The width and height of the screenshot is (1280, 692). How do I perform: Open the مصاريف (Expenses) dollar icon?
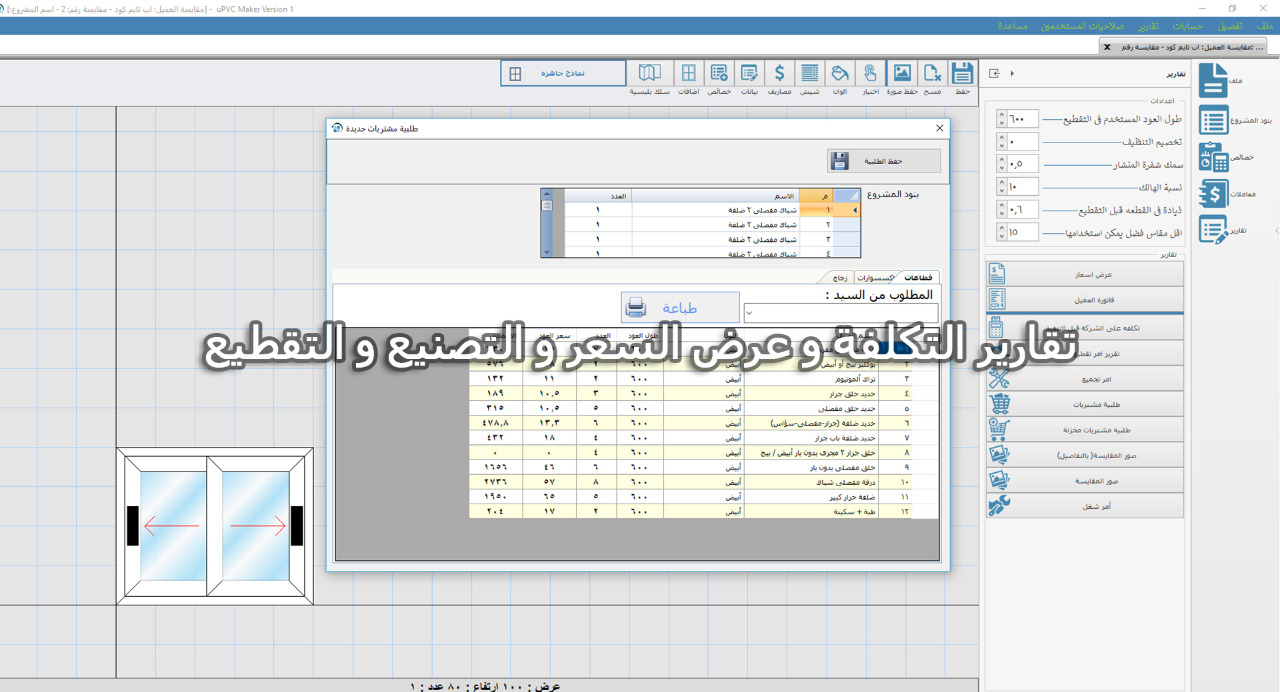click(x=779, y=73)
